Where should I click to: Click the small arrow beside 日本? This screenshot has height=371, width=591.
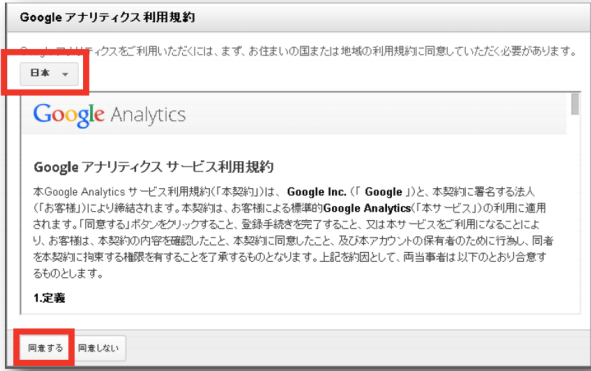point(65,74)
